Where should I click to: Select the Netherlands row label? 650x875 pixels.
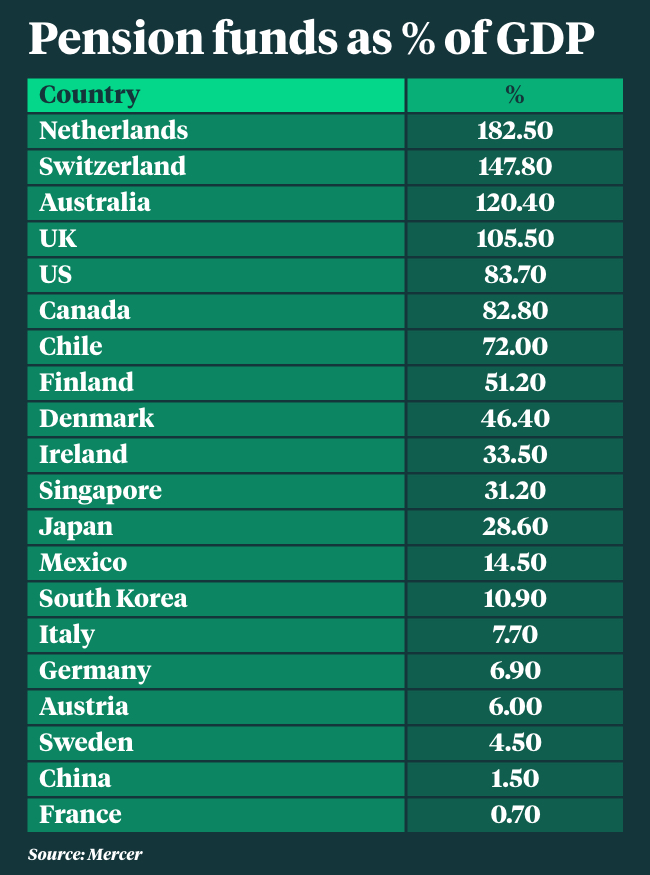pos(113,130)
